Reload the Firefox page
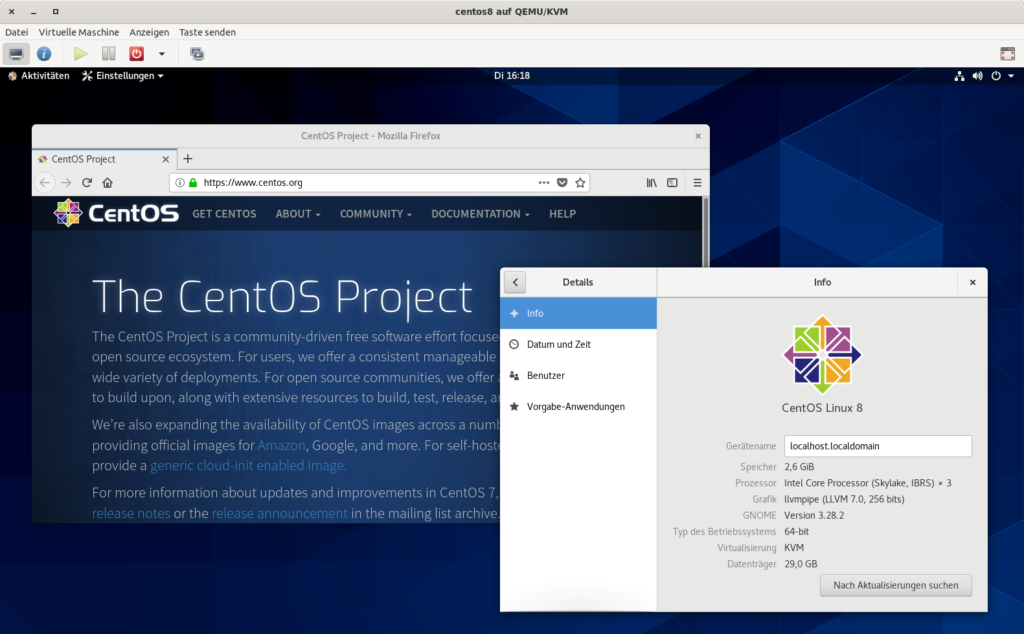The height and width of the screenshot is (634, 1024). pos(87,183)
